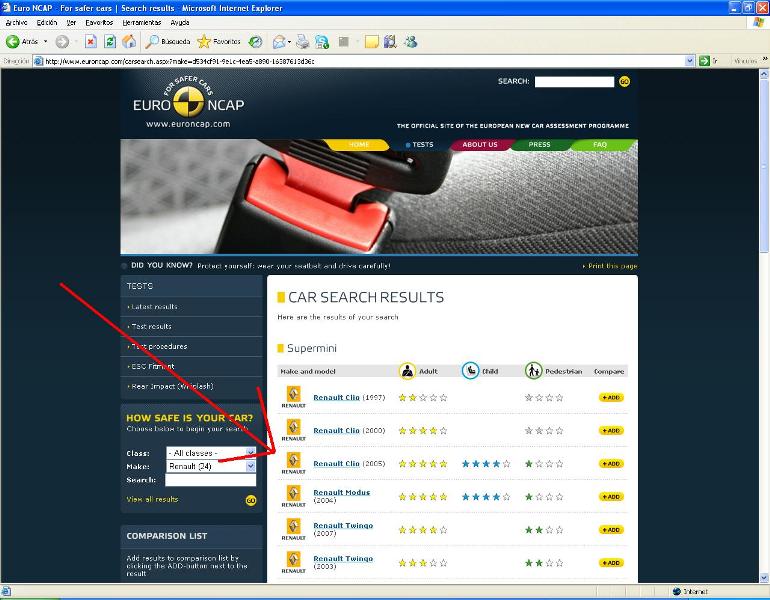Click the Stop loading toolbar icon
The image size is (770, 600).
[x=91, y=42]
